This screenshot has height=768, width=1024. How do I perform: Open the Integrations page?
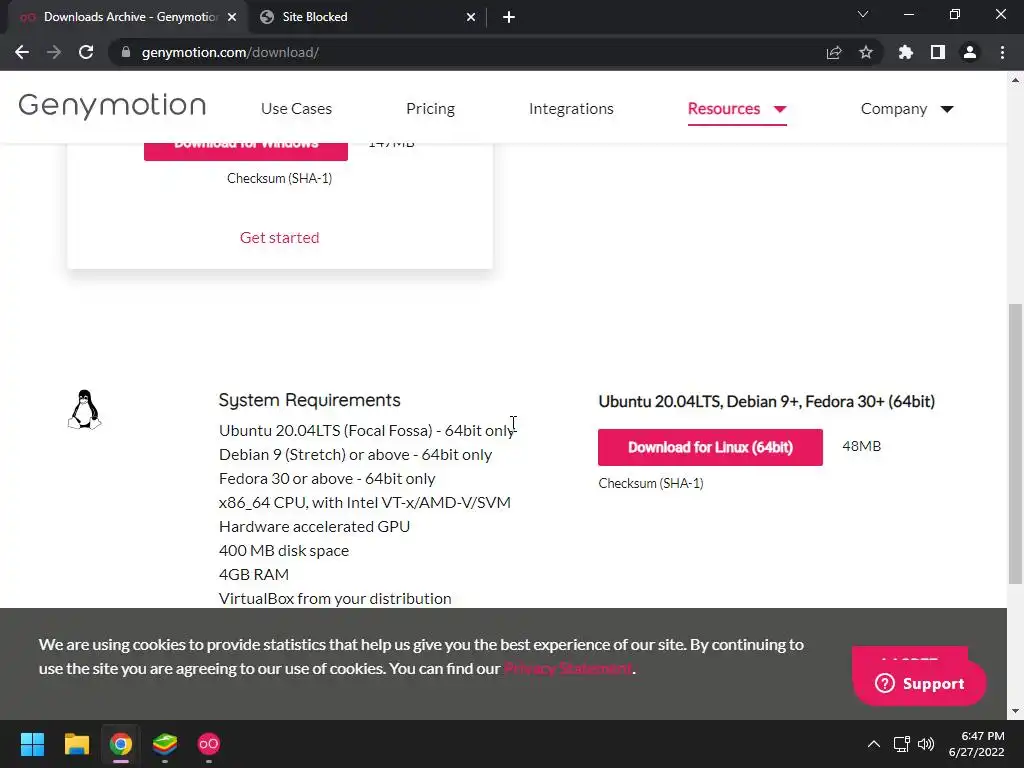tap(571, 108)
